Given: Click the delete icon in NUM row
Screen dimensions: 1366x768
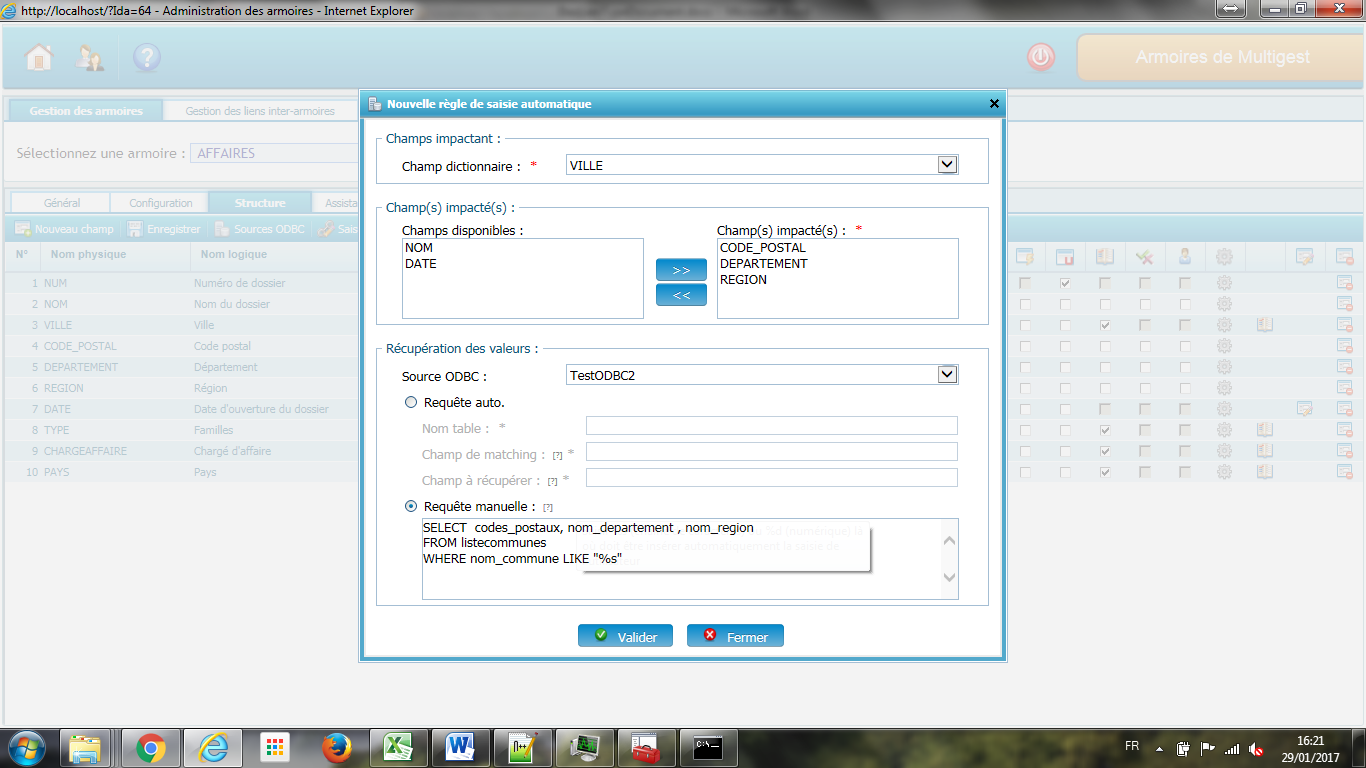Looking at the screenshot, I should pos(1344,284).
